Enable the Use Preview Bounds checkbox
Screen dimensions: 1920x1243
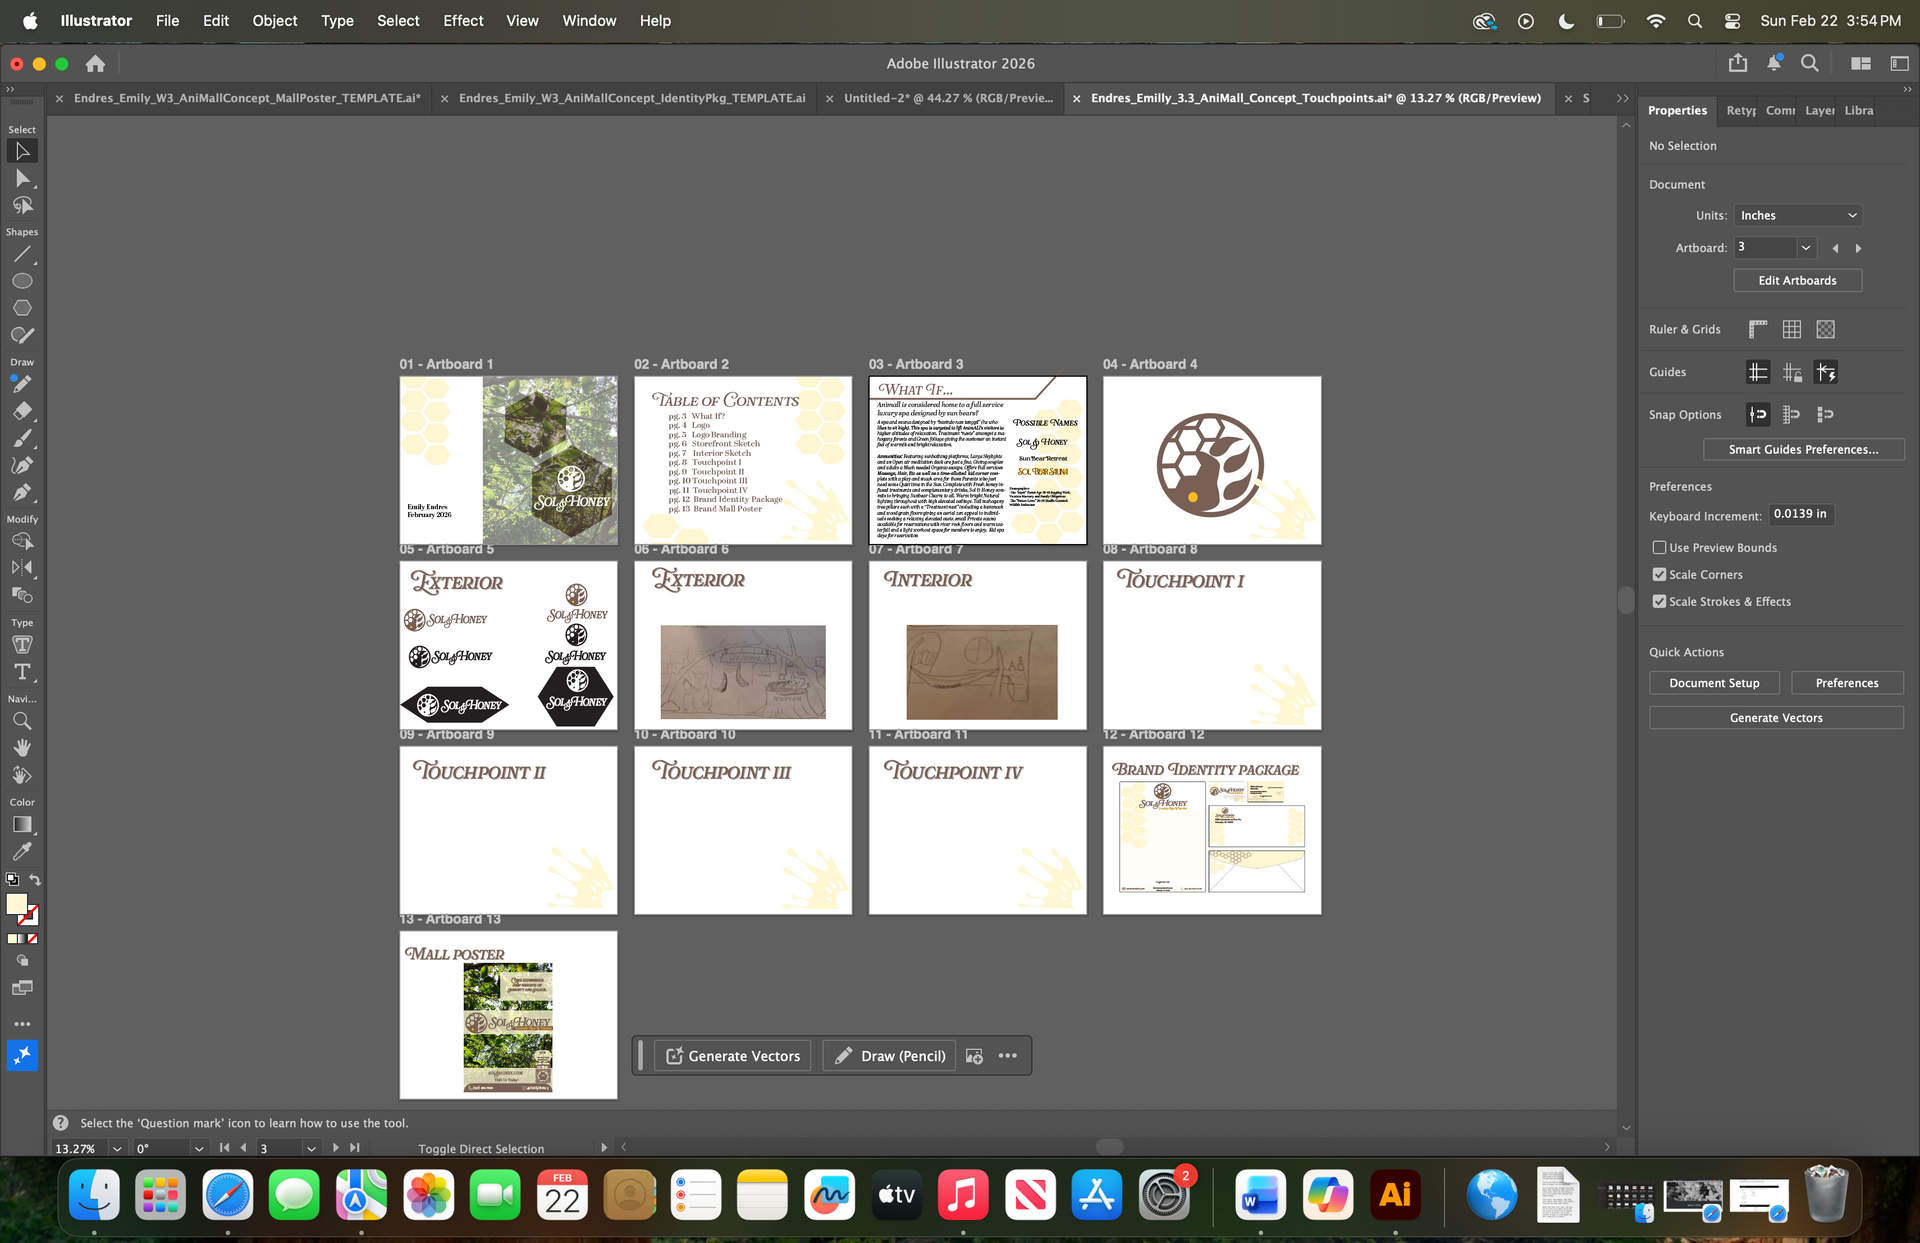pos(1659,548)
